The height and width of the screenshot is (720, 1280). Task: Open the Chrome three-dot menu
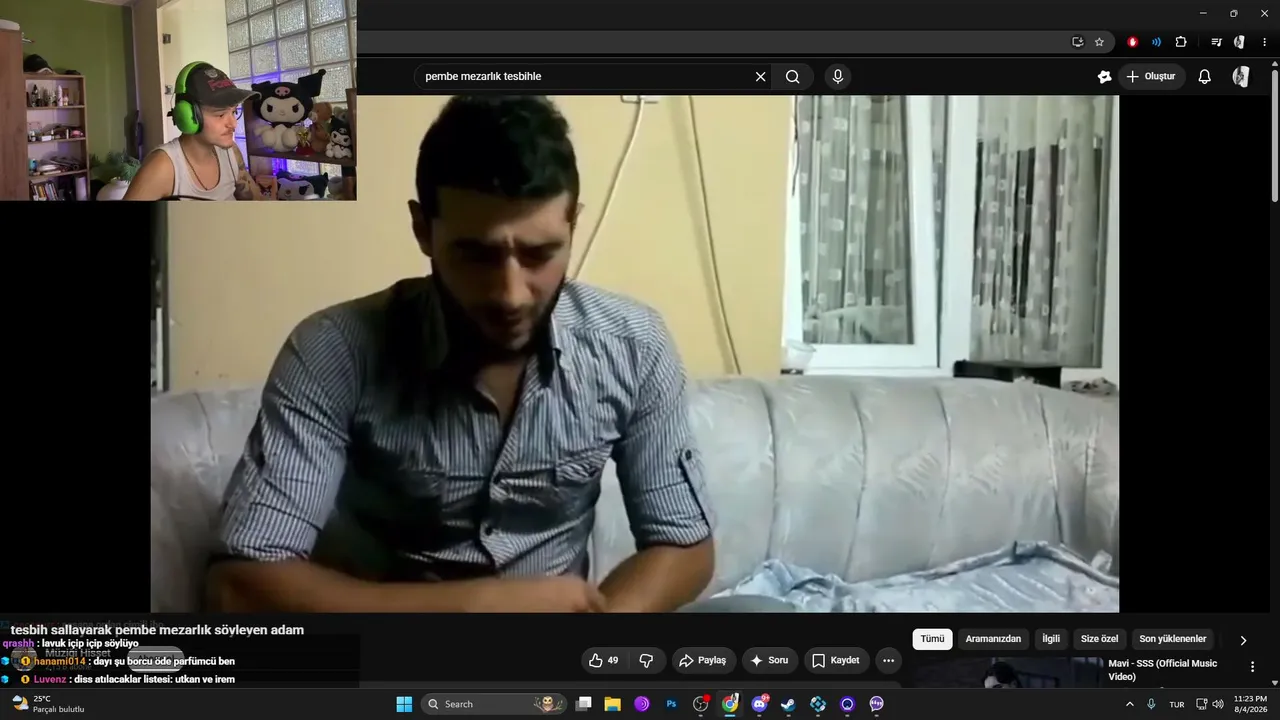coord(1265,42)
